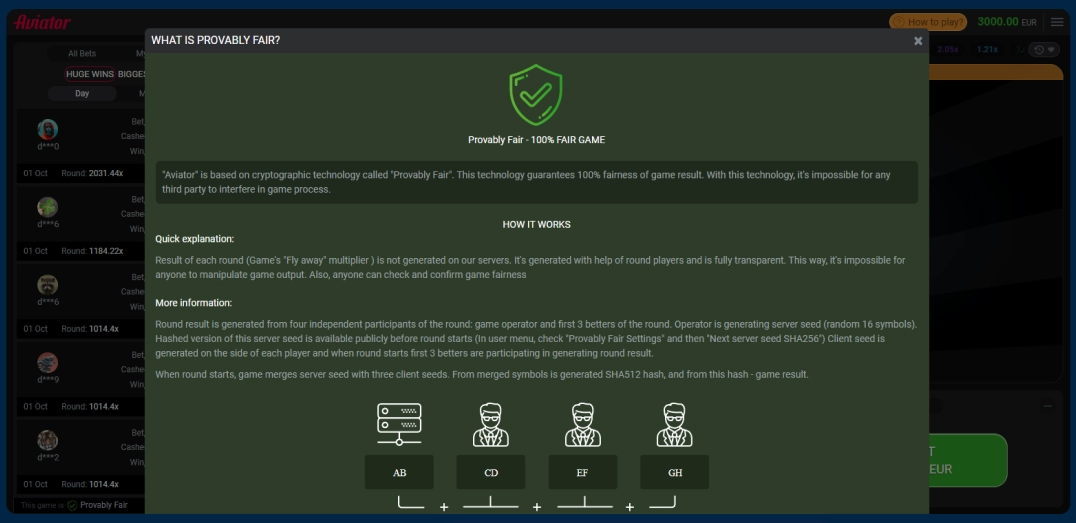
Task: Expand the round history dropdown
Action: 1044,49
